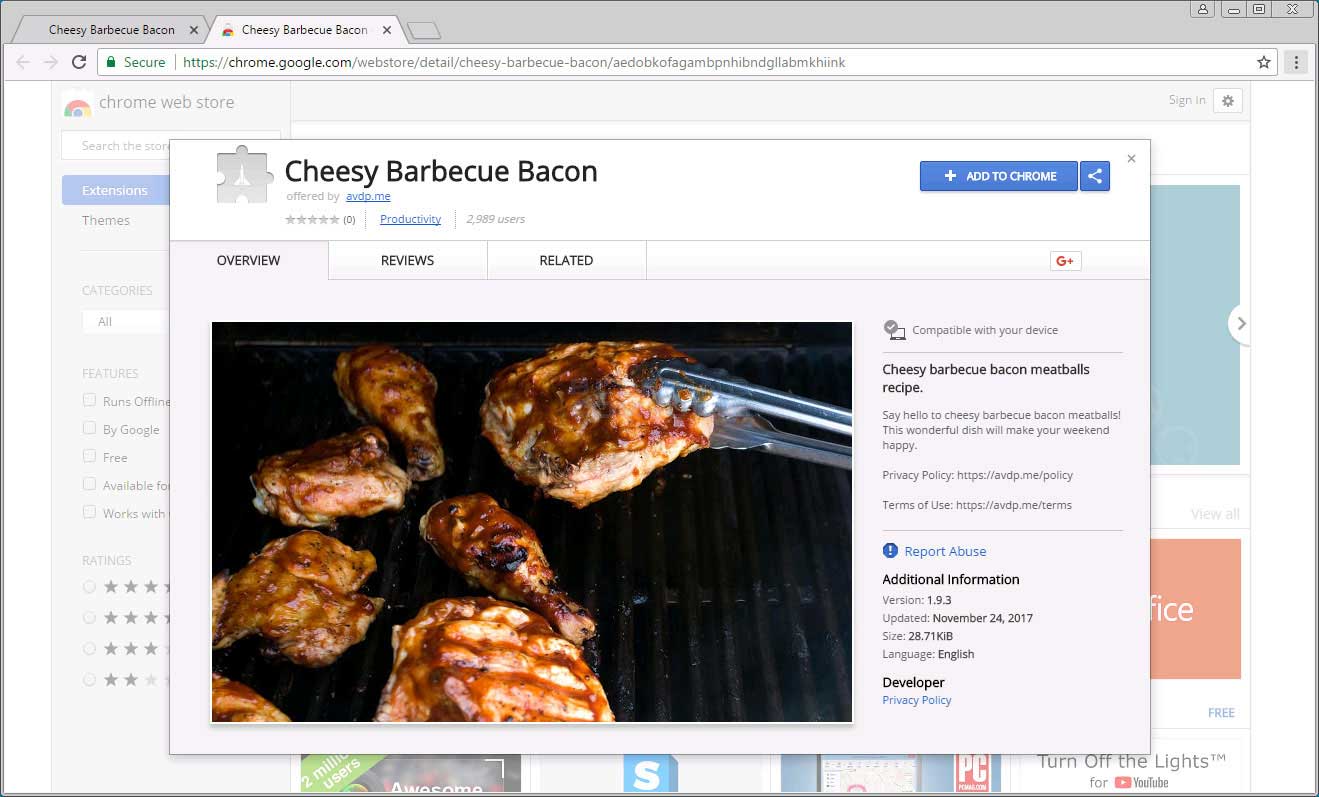
Task: Share the extension via the blue share icon
Action: tap(1095, 176)
